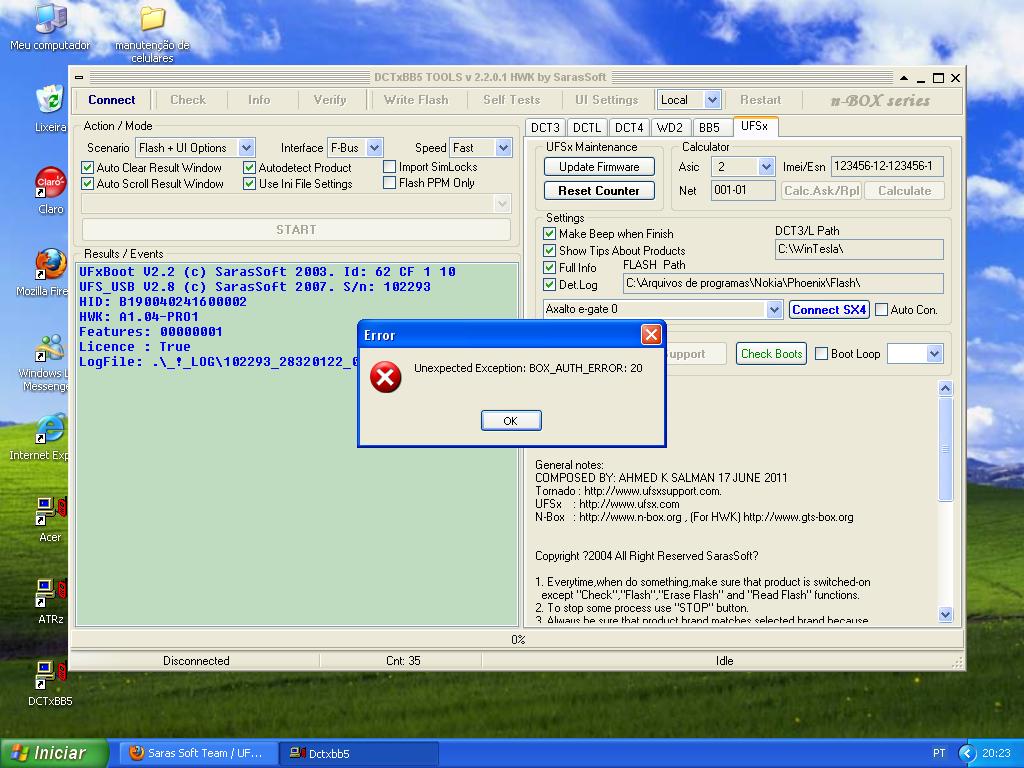
Task: Open the Axalto e-gate 0 dropdown
Action: 774,310
